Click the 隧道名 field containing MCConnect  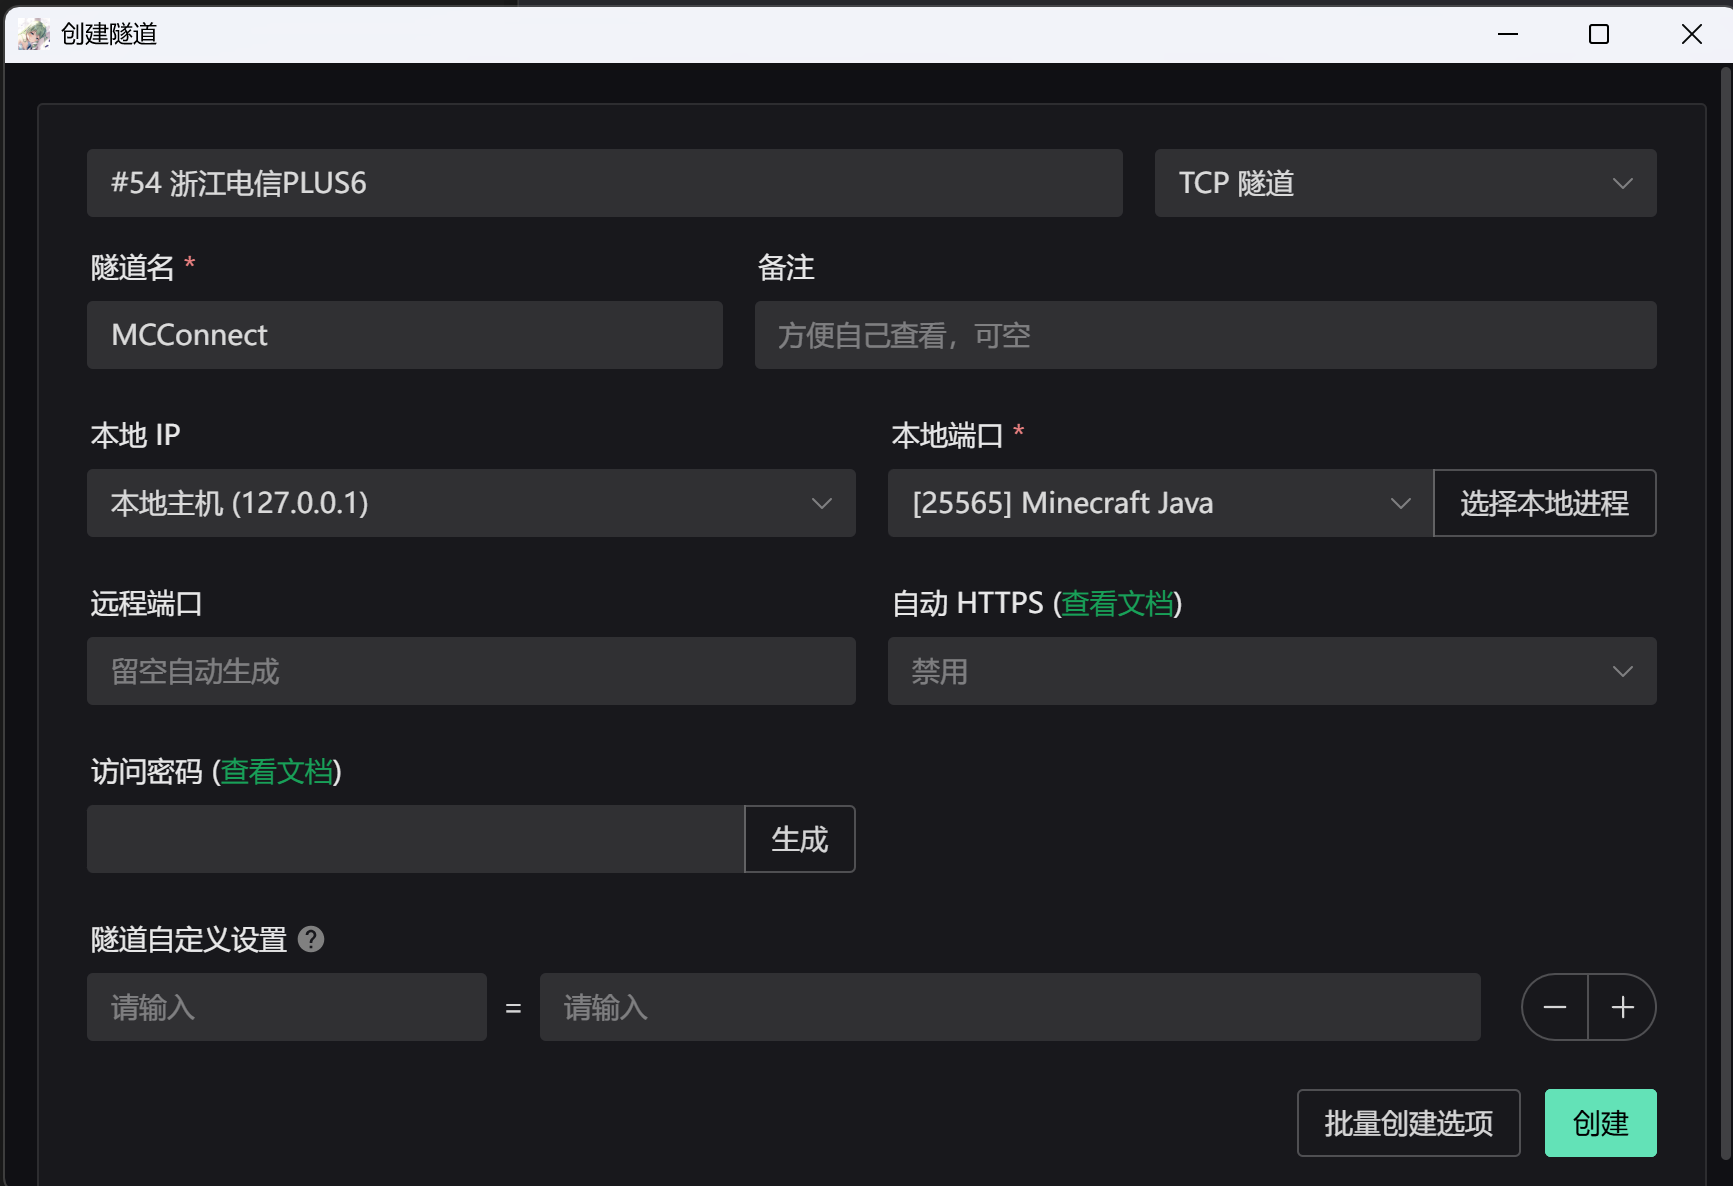tap(404, 335)
